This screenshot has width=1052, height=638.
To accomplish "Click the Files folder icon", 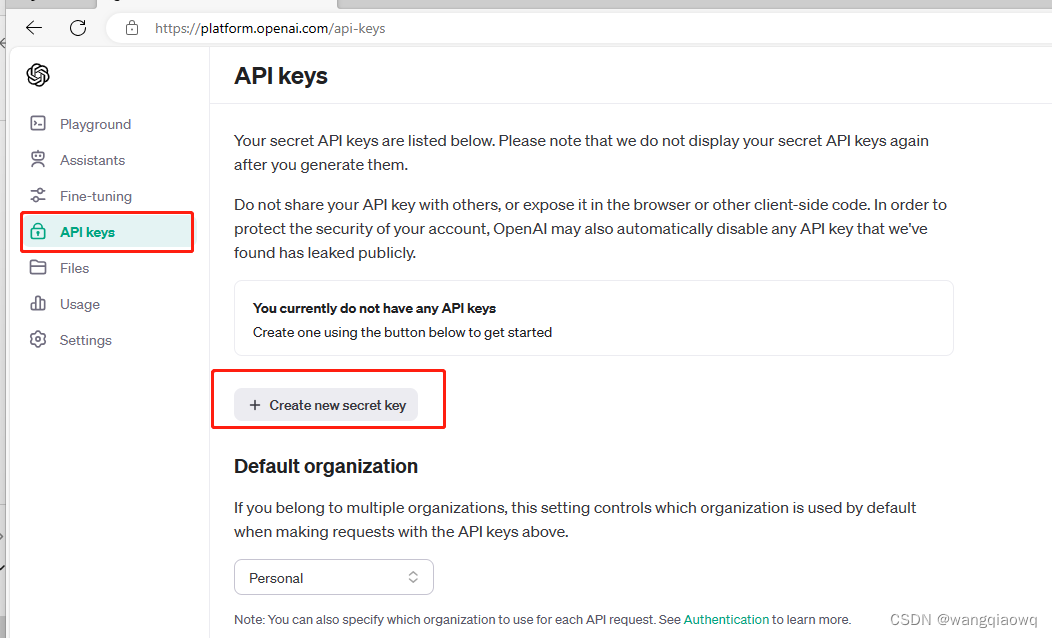I will coord(38,268).
